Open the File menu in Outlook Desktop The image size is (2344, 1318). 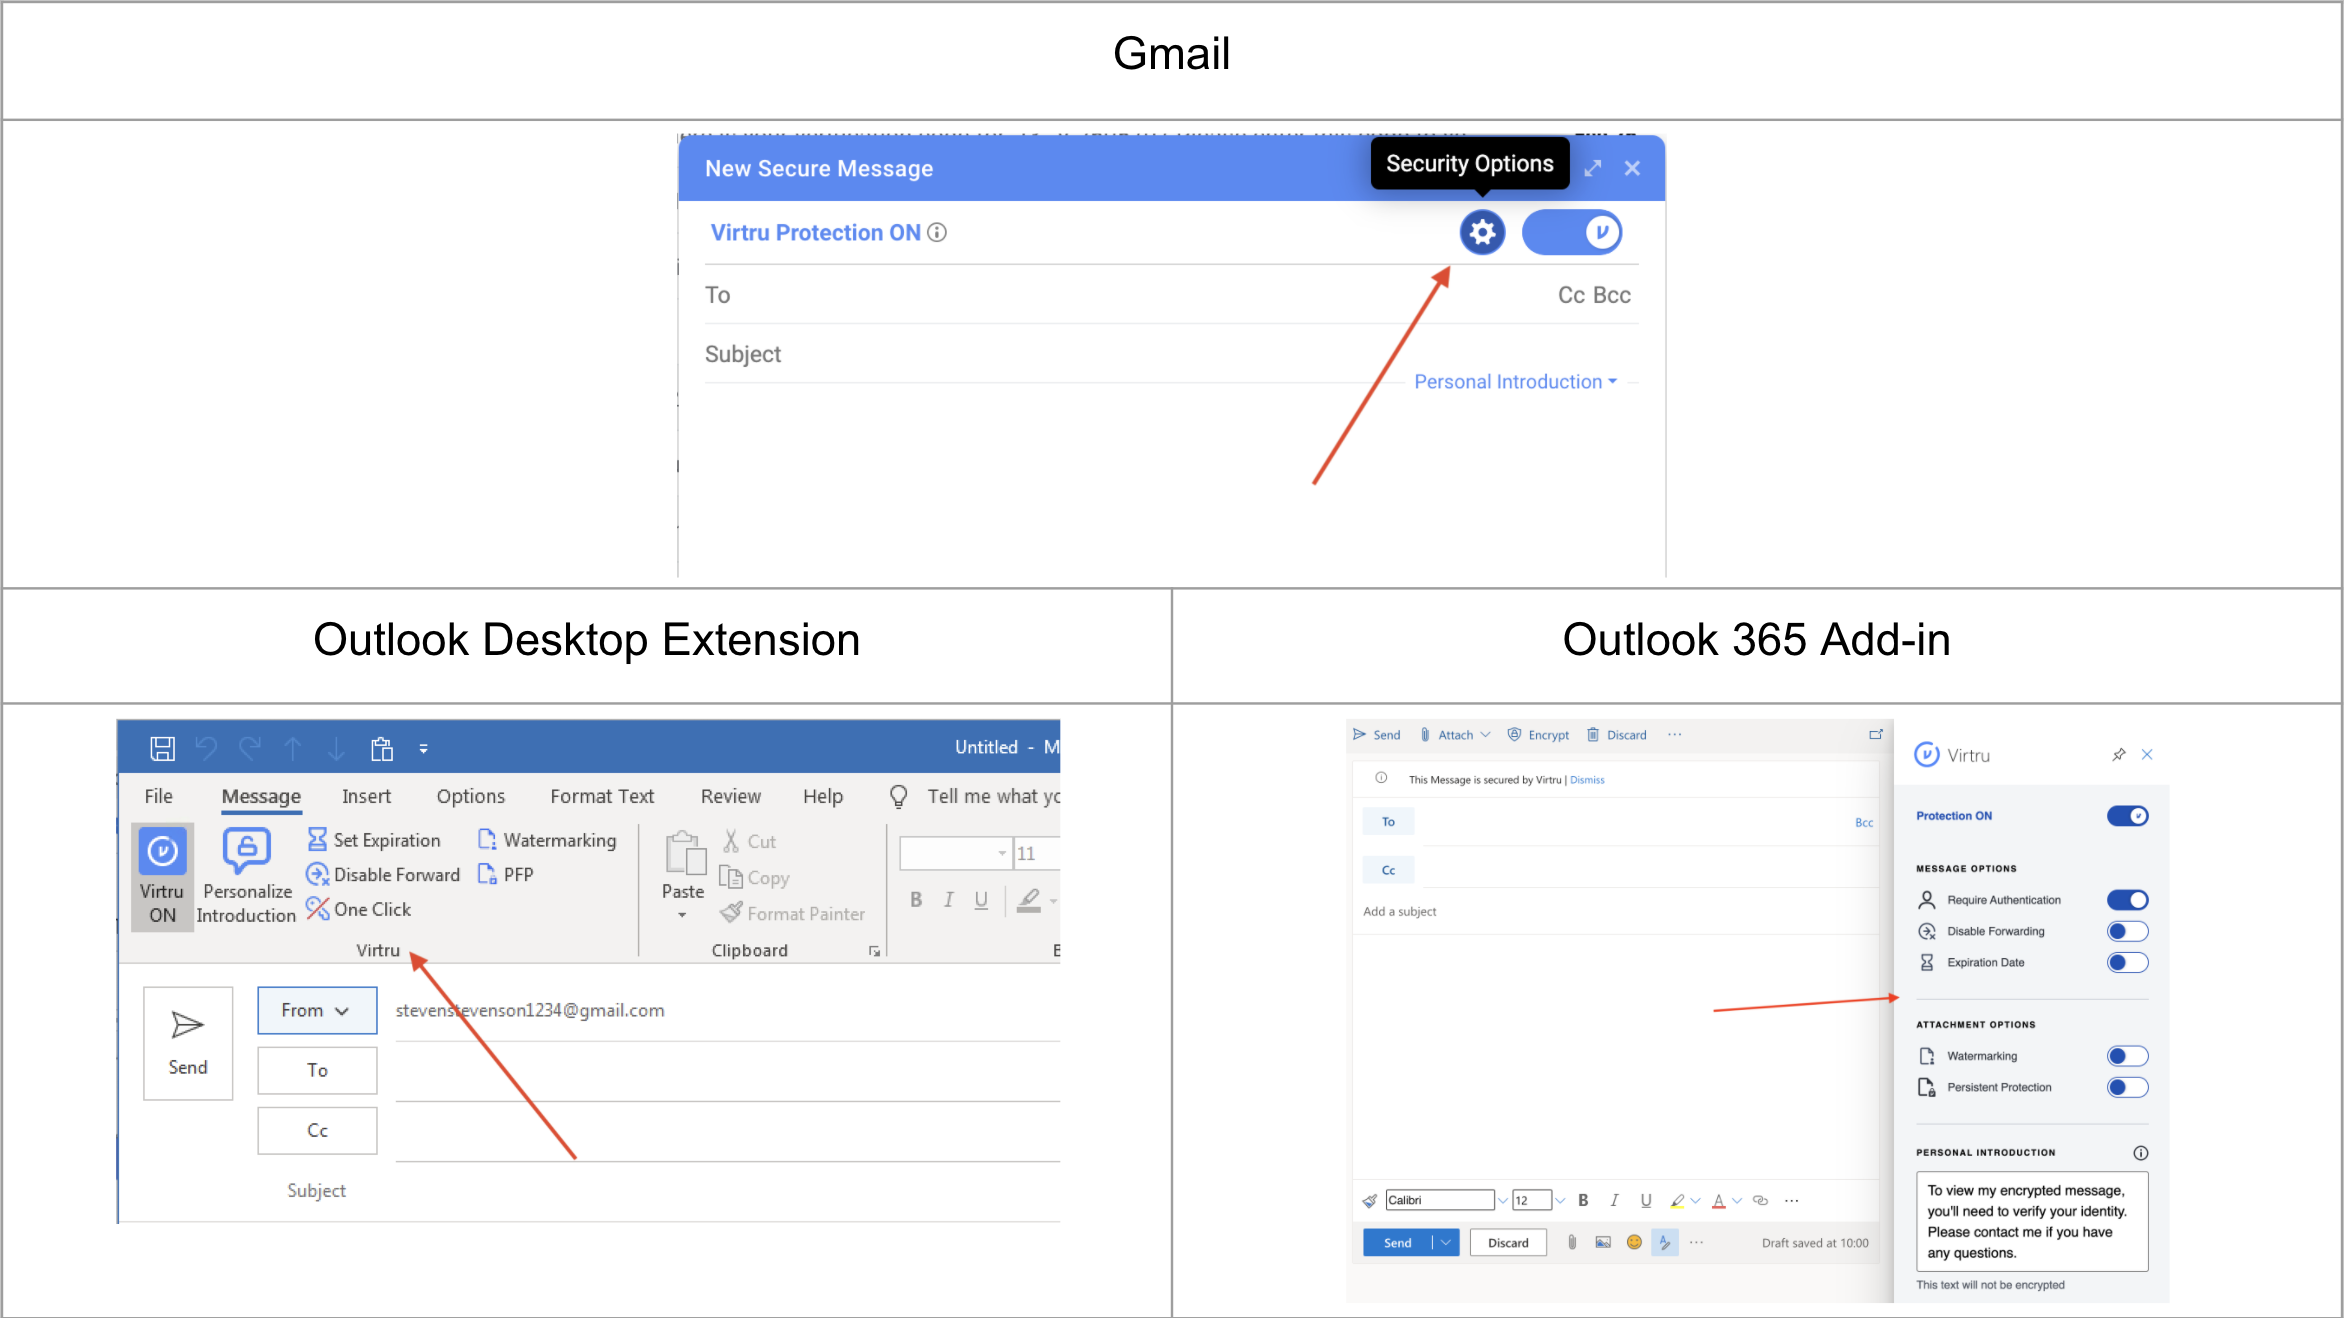point(158,796)
